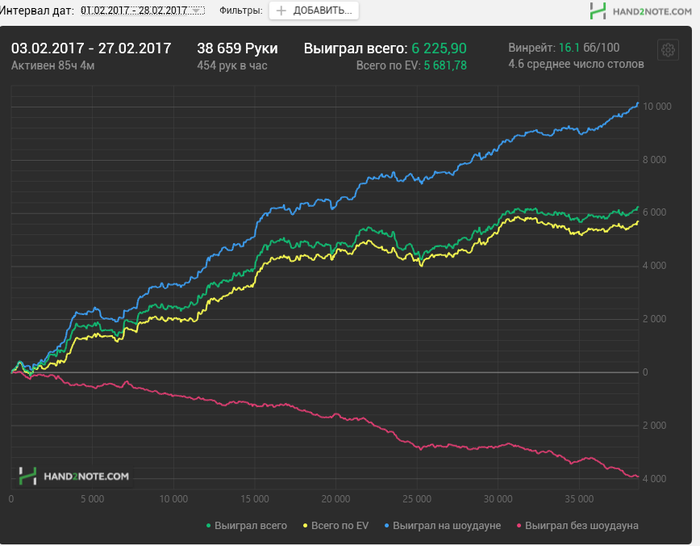
Task: Toggle the 'Выиграл всего' legend series
Action: pos(246,525)
